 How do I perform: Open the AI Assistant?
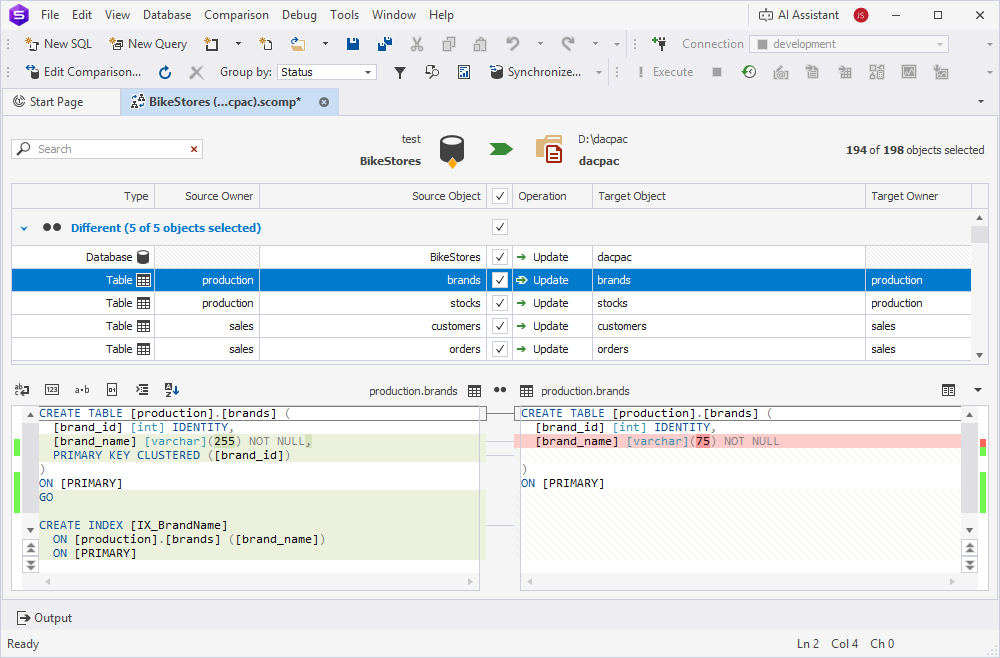point(799,15)
